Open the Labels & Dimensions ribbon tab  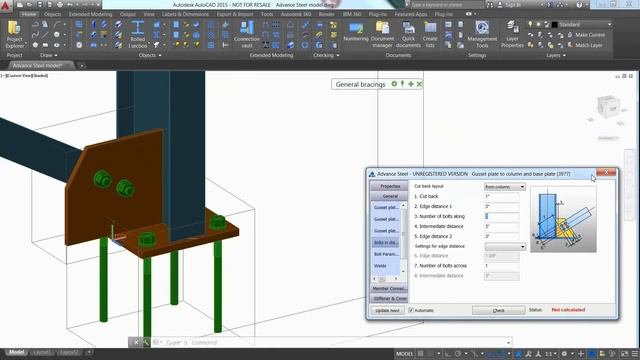[185, 14]
